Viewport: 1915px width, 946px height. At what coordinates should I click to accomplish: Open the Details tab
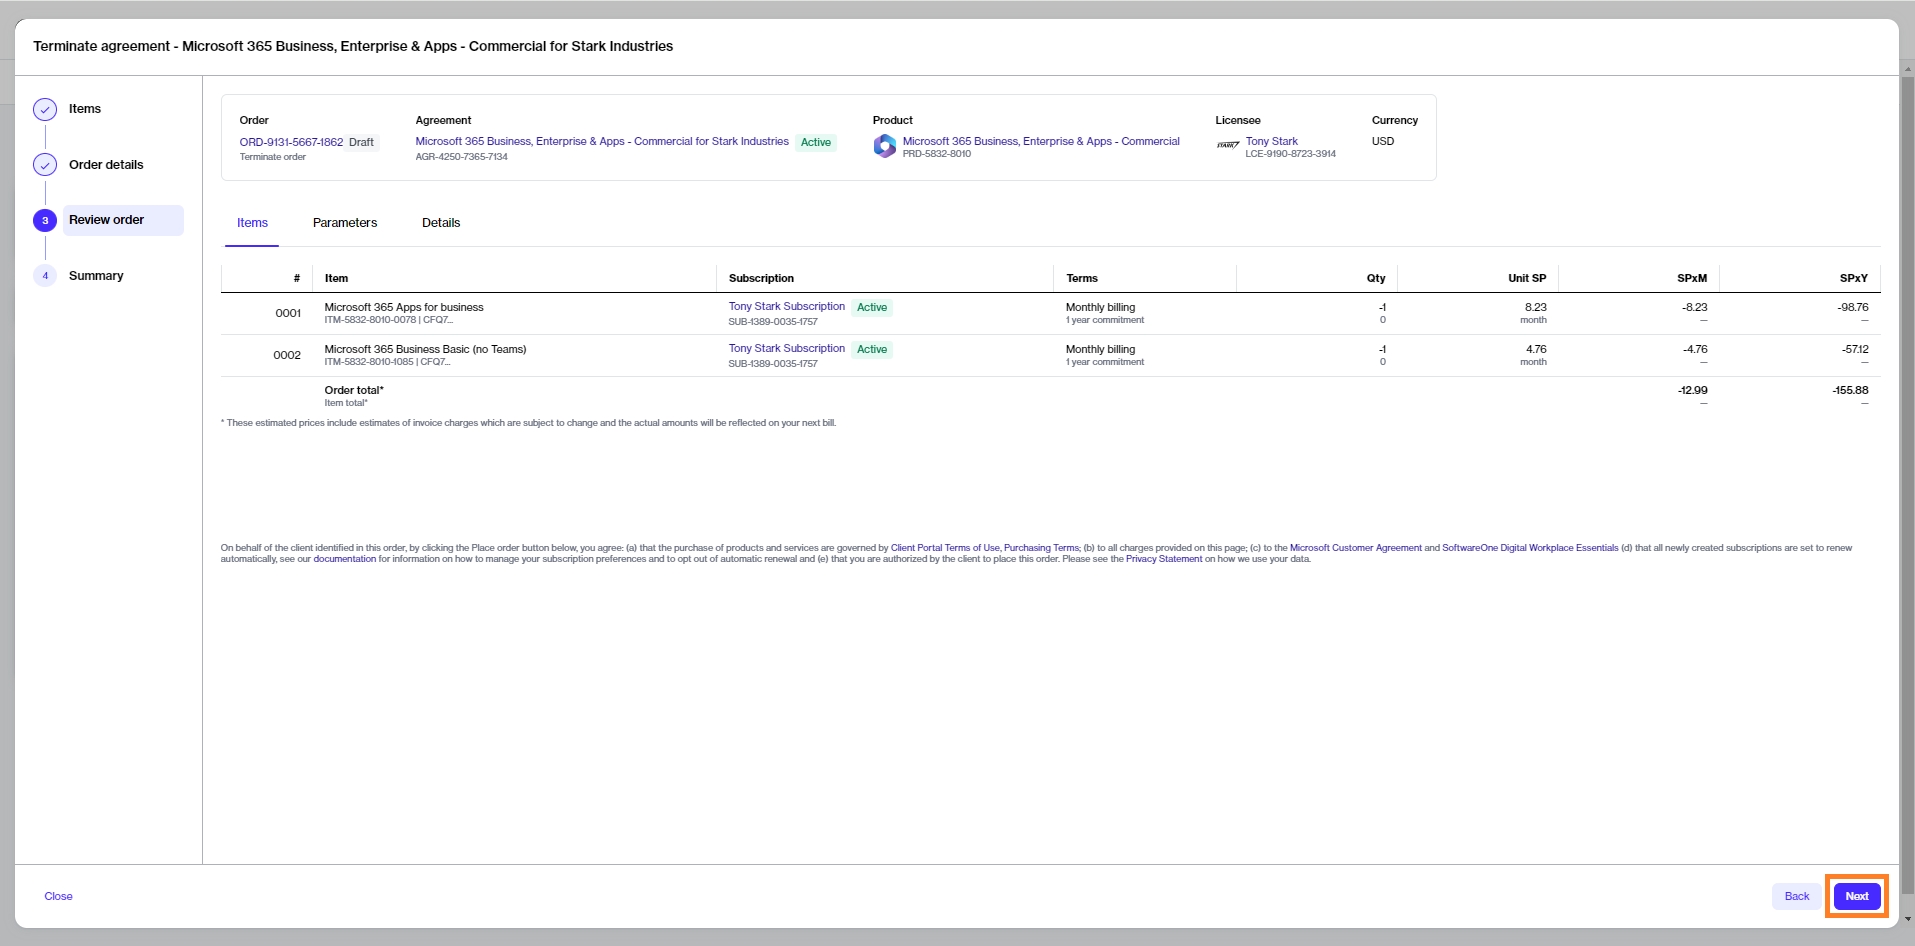(441, 223)
